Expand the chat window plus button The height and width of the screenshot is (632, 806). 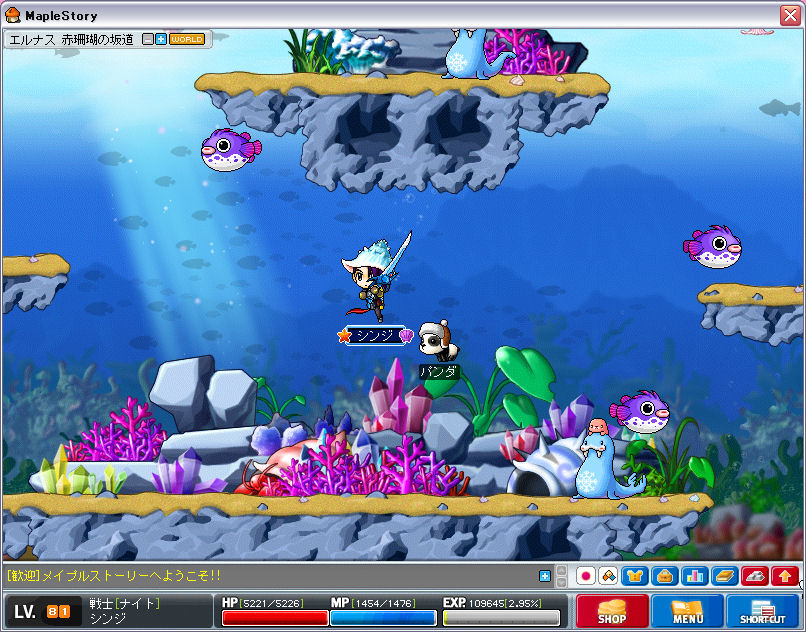pyautogui.click(x=544, y=576)
